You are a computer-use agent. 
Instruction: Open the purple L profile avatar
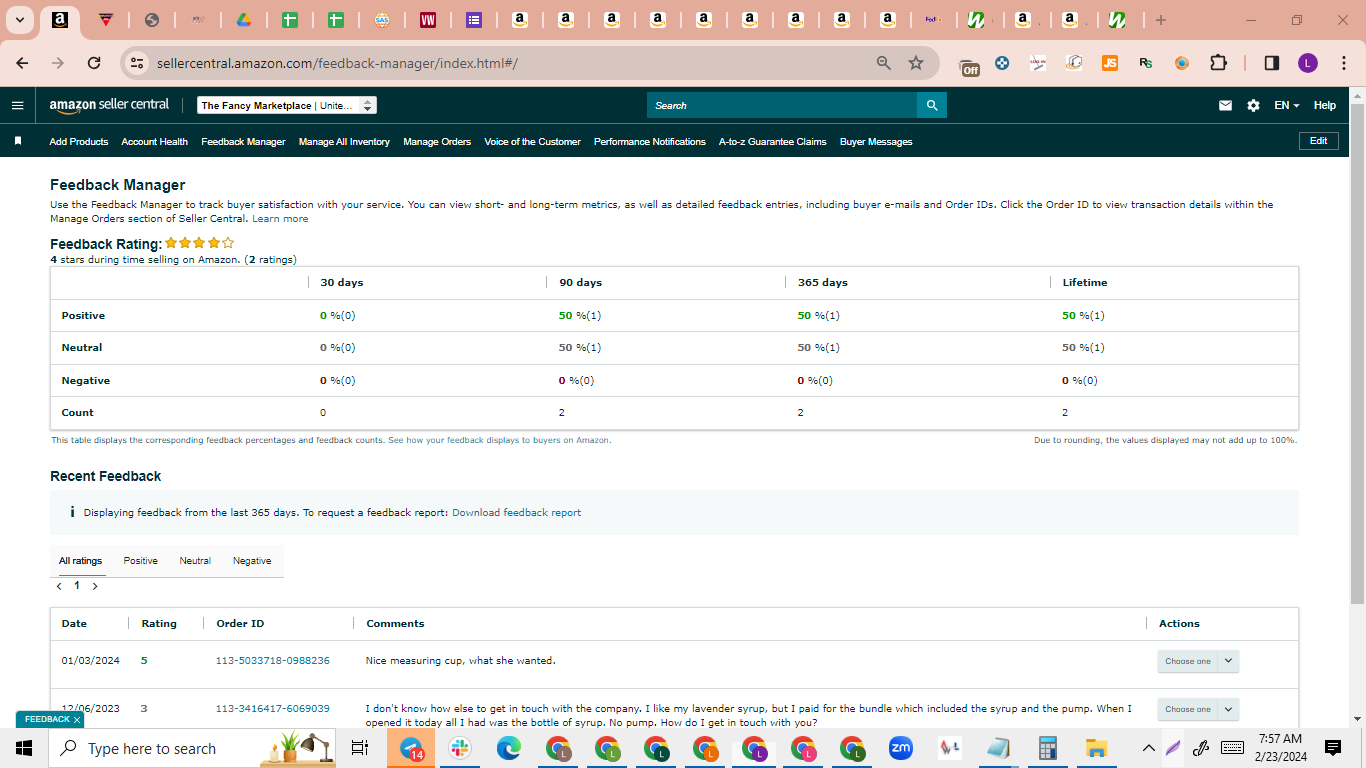tap(1308, 63)
